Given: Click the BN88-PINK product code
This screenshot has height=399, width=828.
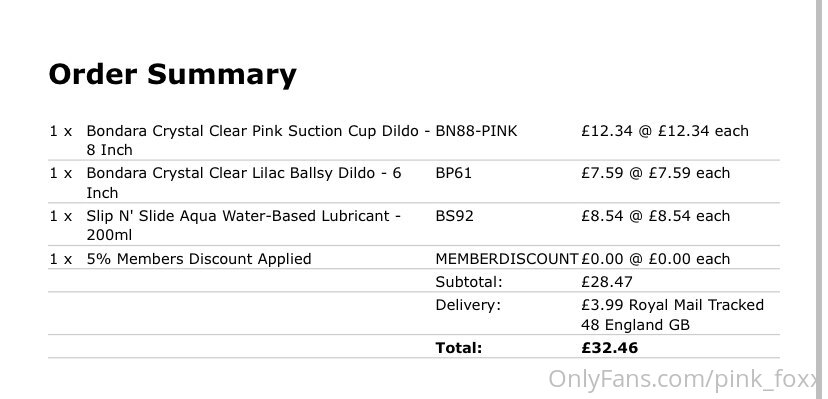Looking at the screenshot, I should pos(476,131).
